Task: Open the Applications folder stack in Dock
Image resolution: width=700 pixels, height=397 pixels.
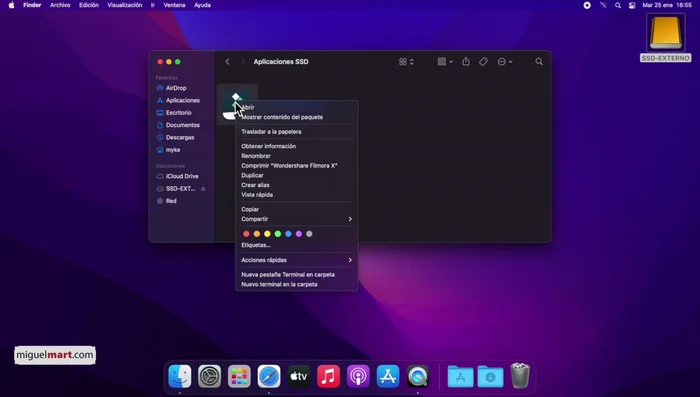Action: (460, 376)
